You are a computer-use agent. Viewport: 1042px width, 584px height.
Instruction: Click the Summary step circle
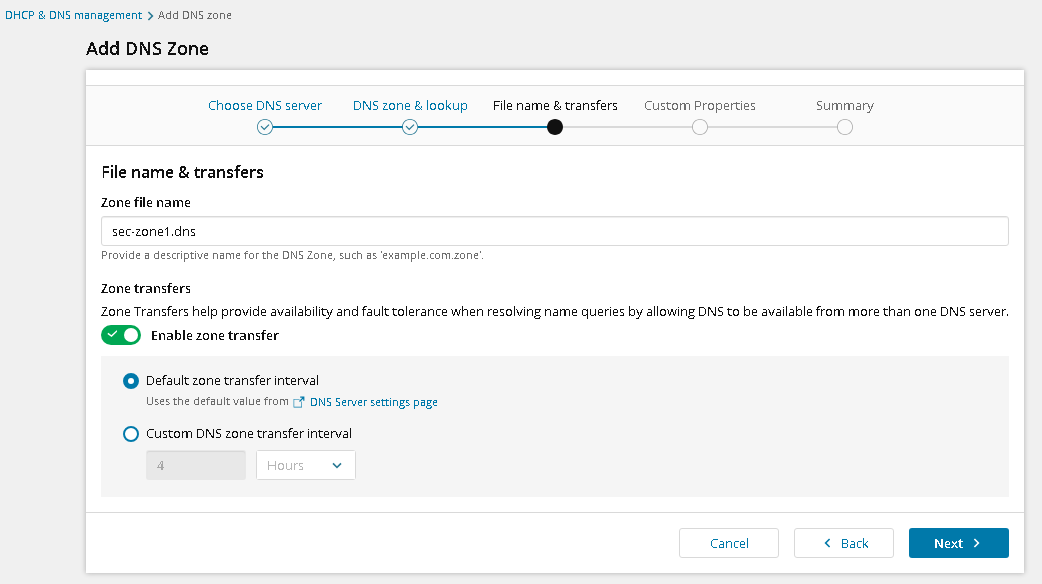pyautogui.click(x=845, y=127)
